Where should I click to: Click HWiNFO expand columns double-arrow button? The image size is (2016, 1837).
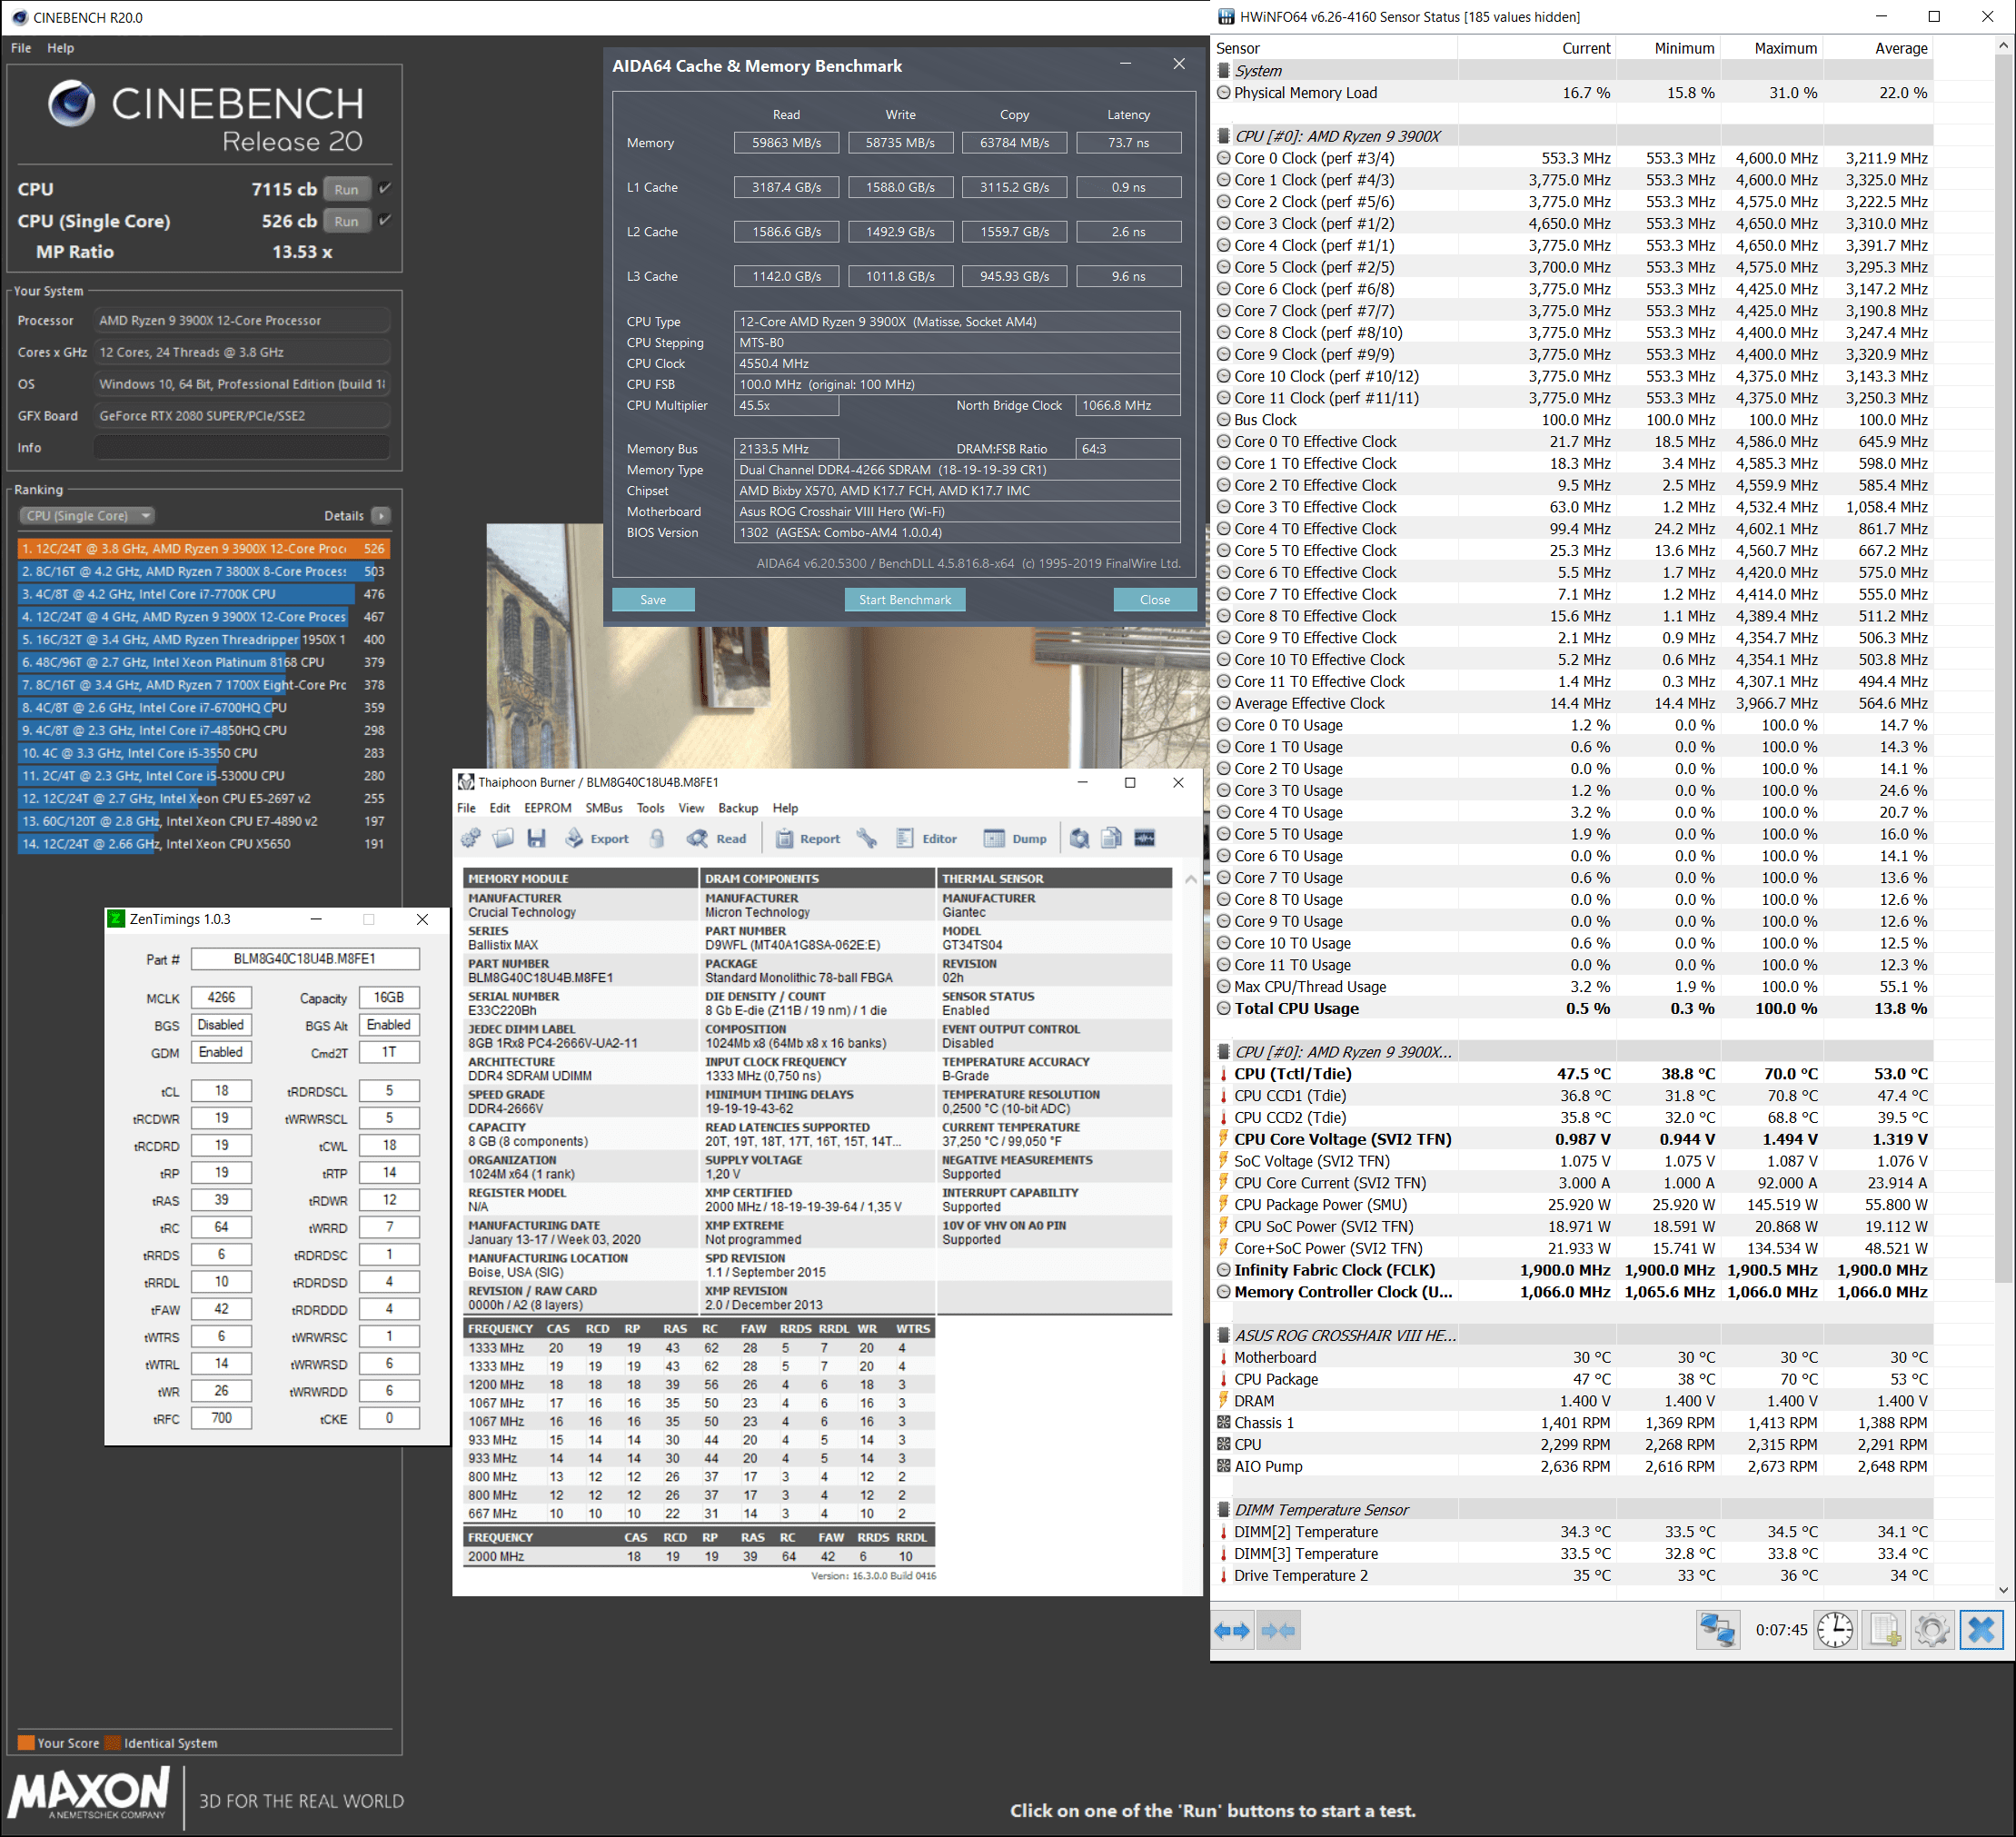point(1231,1630)
